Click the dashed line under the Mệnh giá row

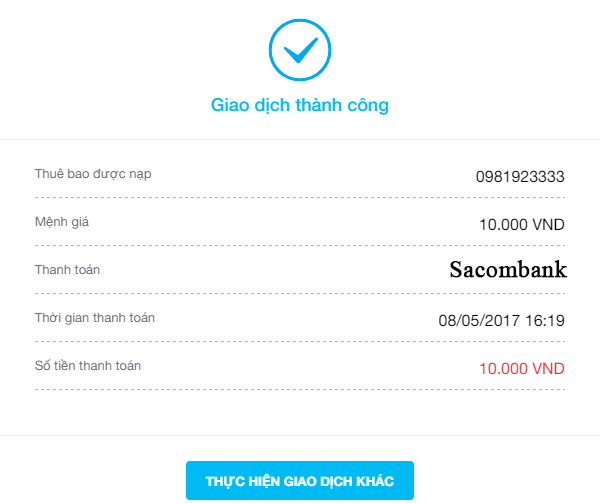300,245
